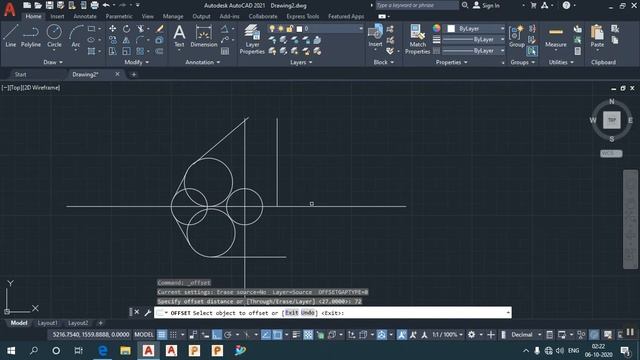Toggle lineweight display in status bar
This screenshot has width=640, height=360.
297,335
